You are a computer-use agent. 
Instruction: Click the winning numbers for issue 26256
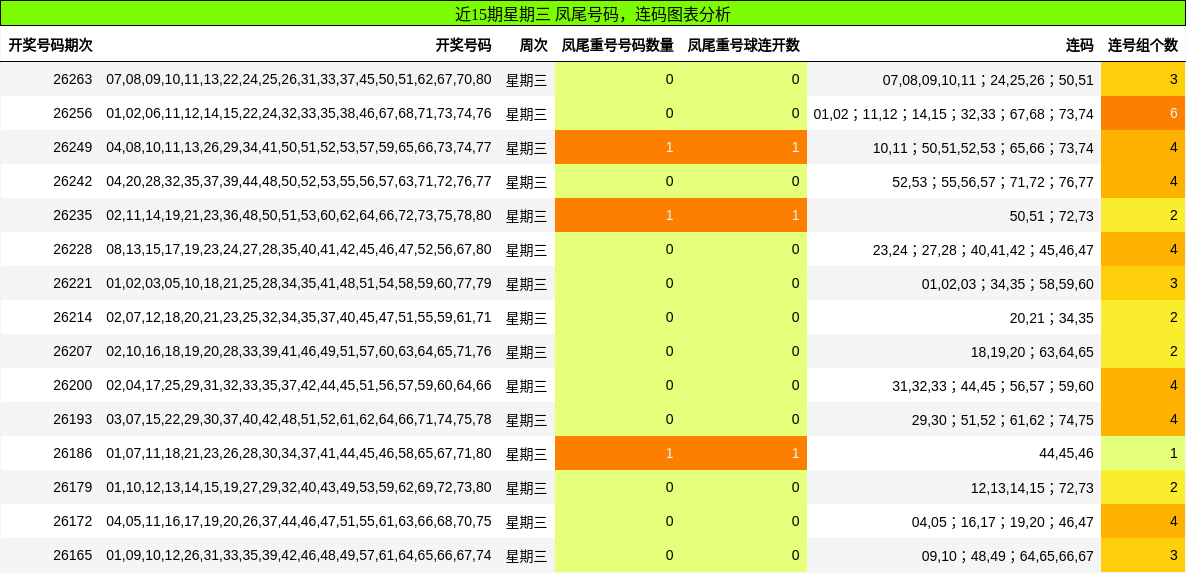click(299, 113)
